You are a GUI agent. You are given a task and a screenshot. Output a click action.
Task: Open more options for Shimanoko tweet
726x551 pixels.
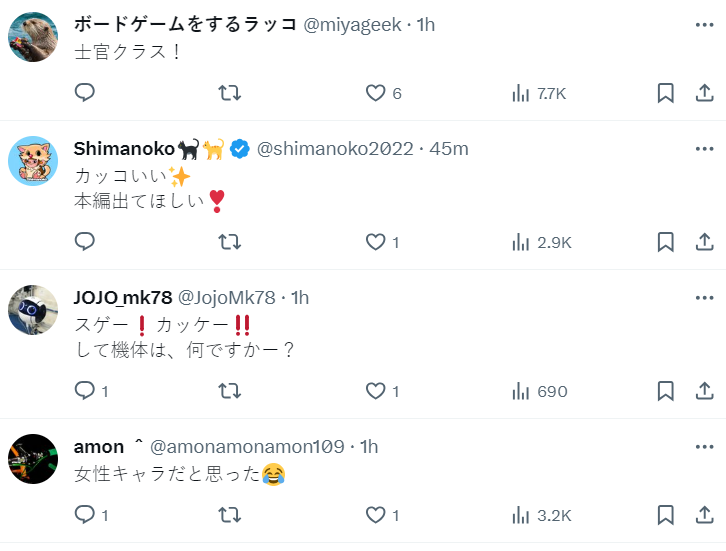(704, 149)
